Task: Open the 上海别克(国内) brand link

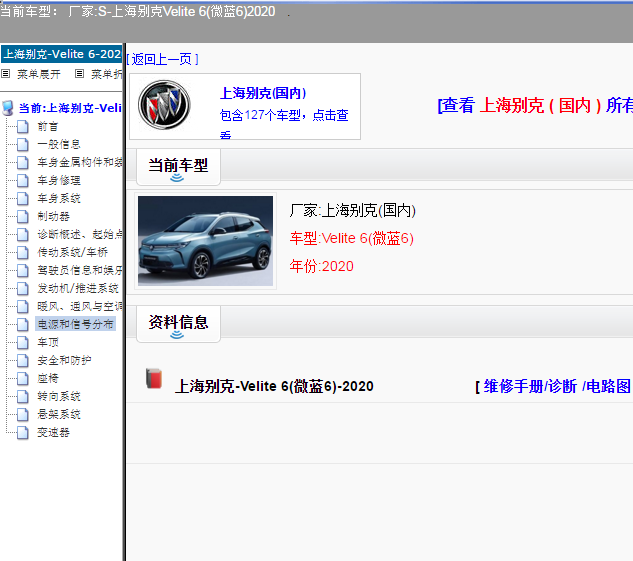Action: [263, 93]
